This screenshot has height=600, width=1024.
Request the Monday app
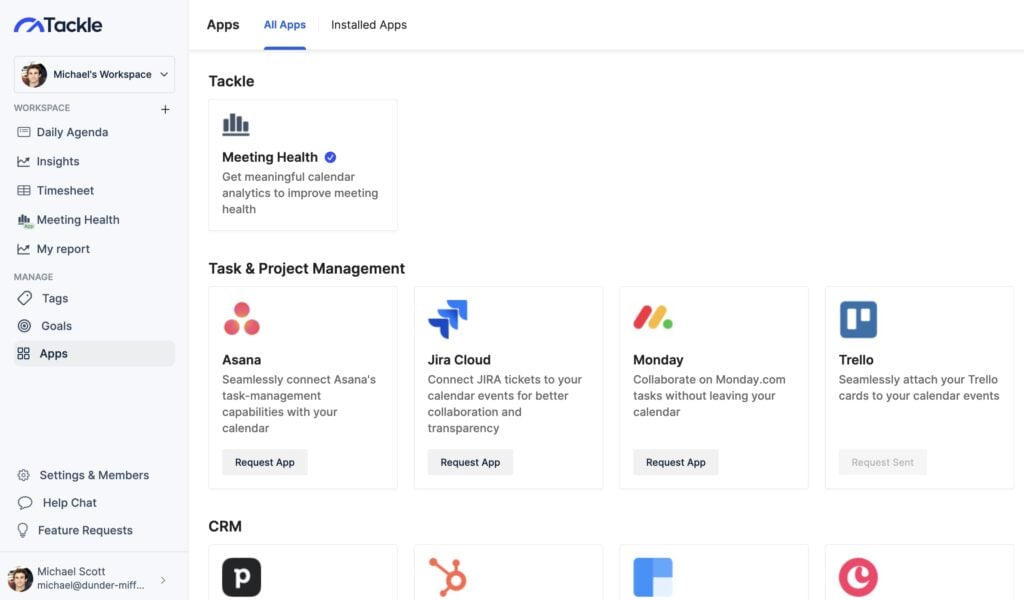pos(676,462)
